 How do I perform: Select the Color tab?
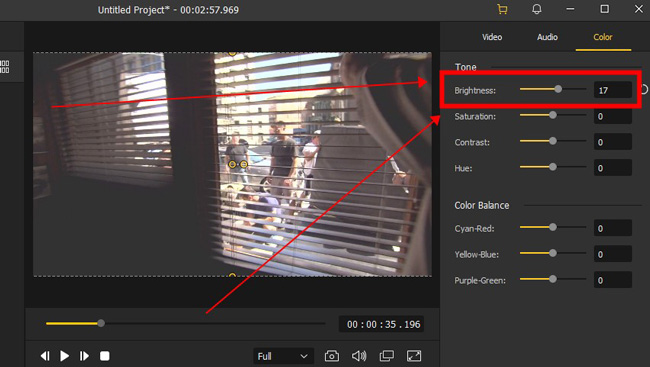coord(603,37)
